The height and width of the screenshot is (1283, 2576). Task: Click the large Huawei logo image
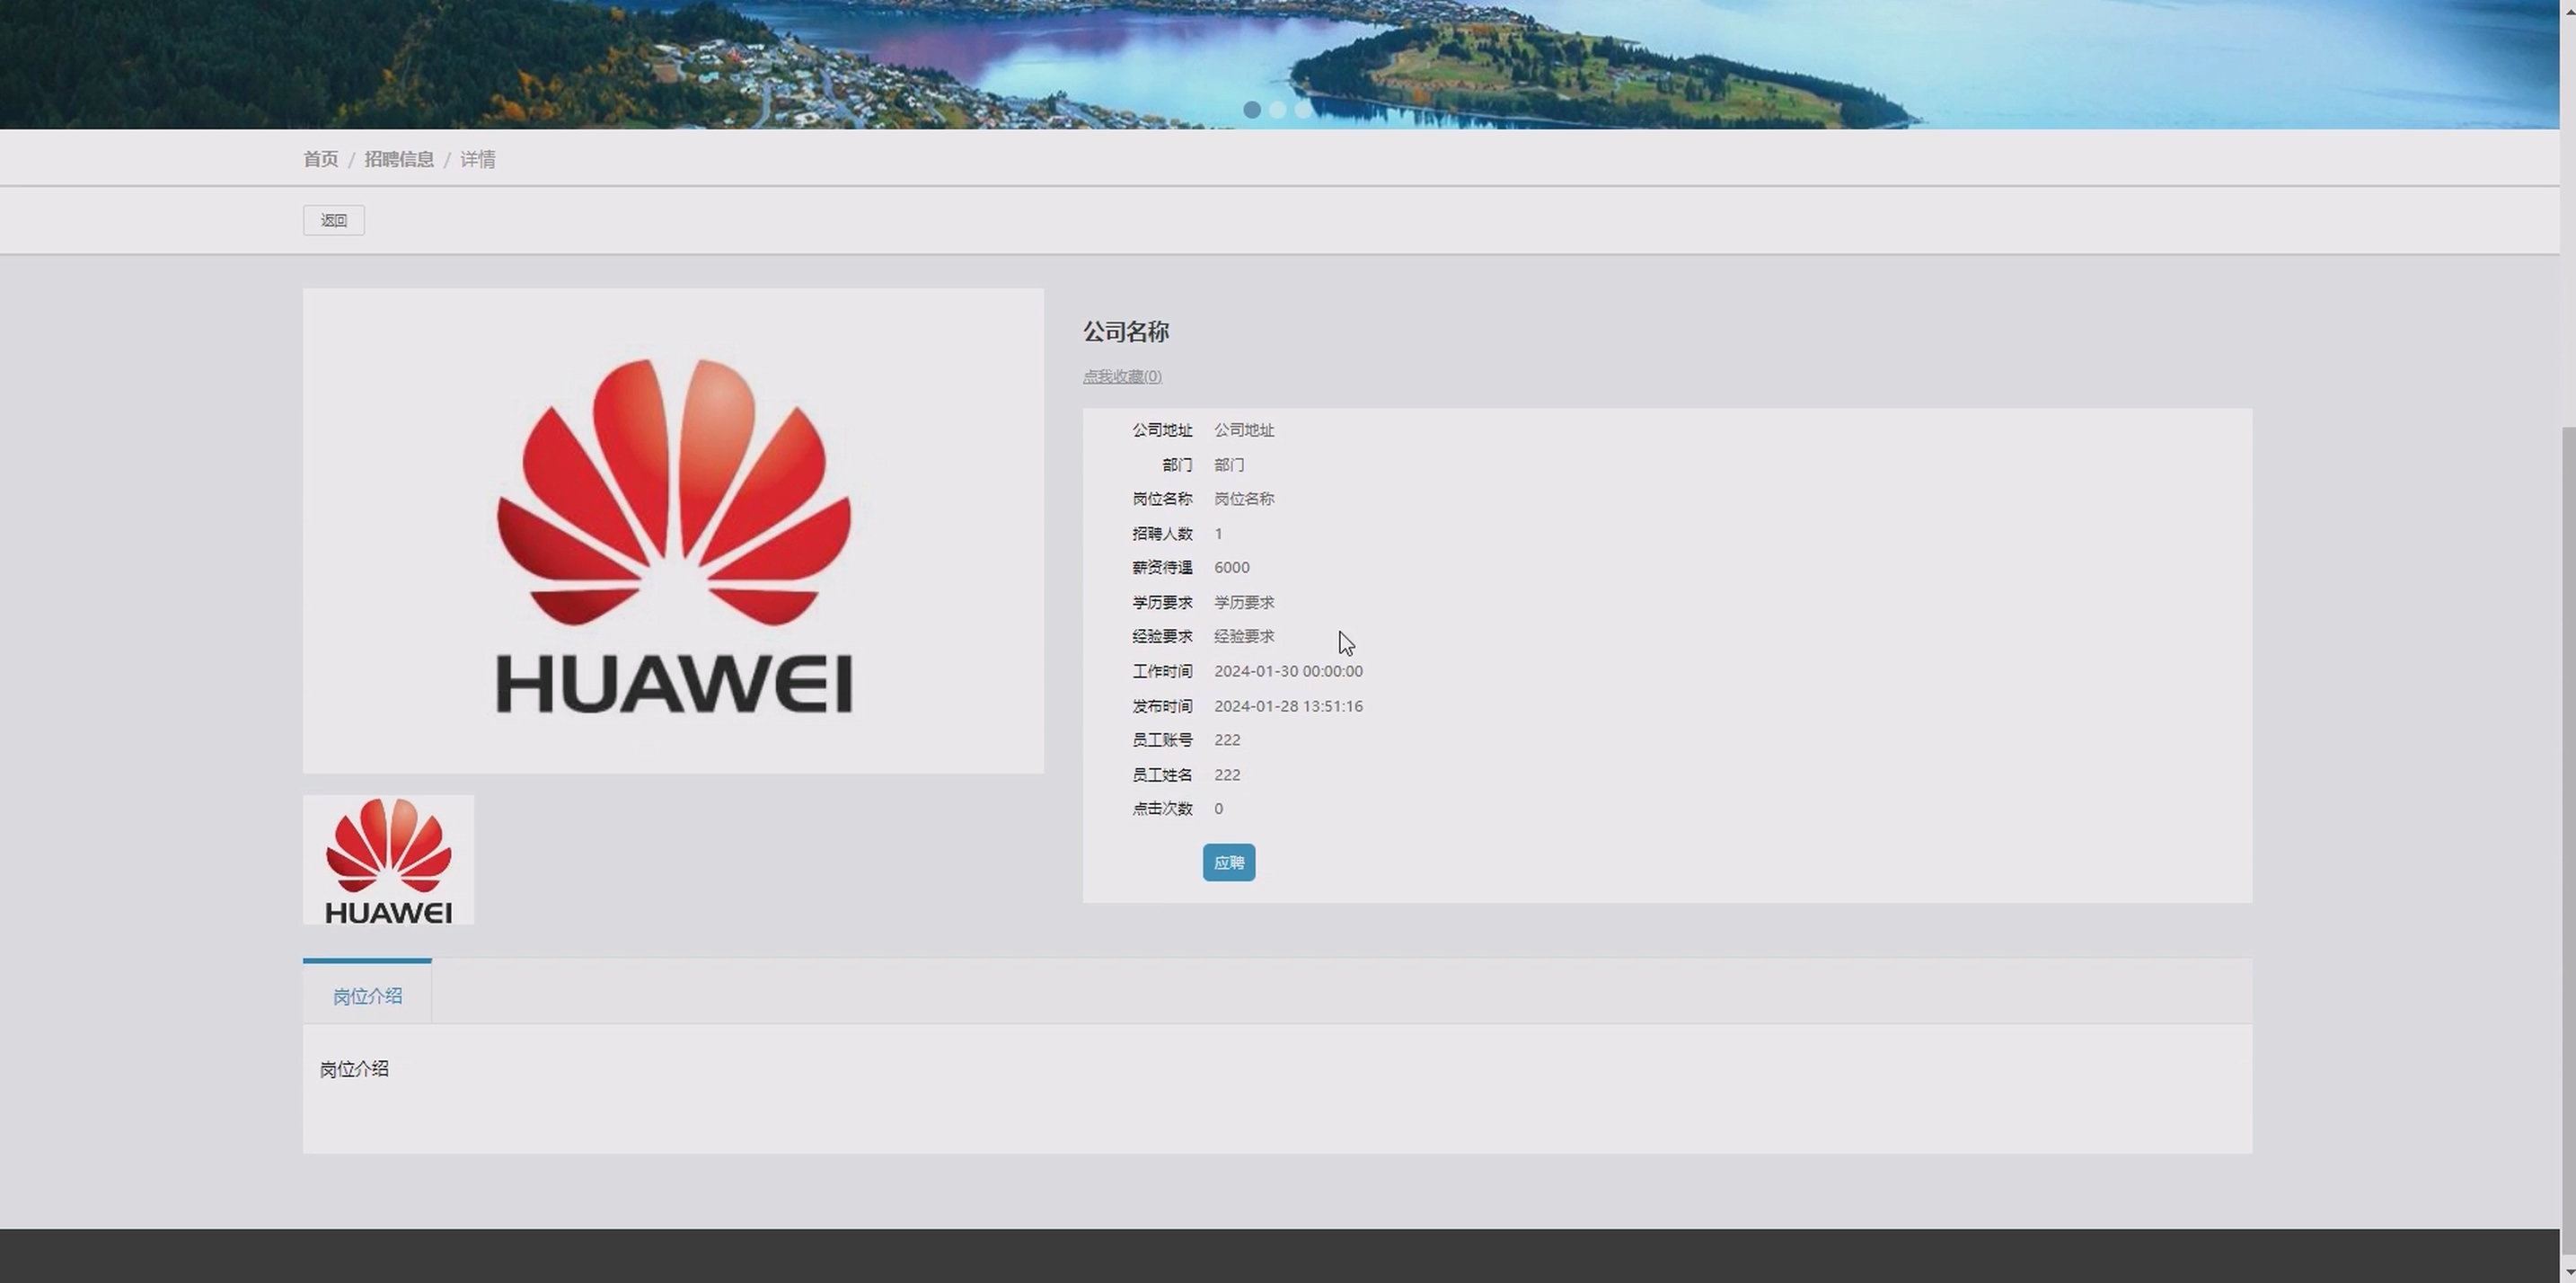tap(673, 531)
